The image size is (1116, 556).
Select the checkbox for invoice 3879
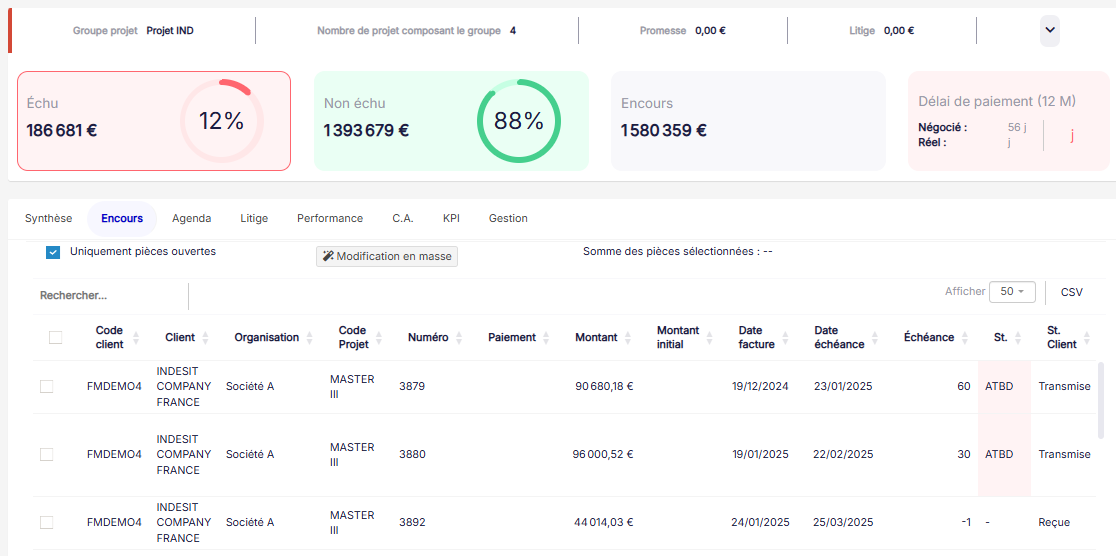[47, 387]
